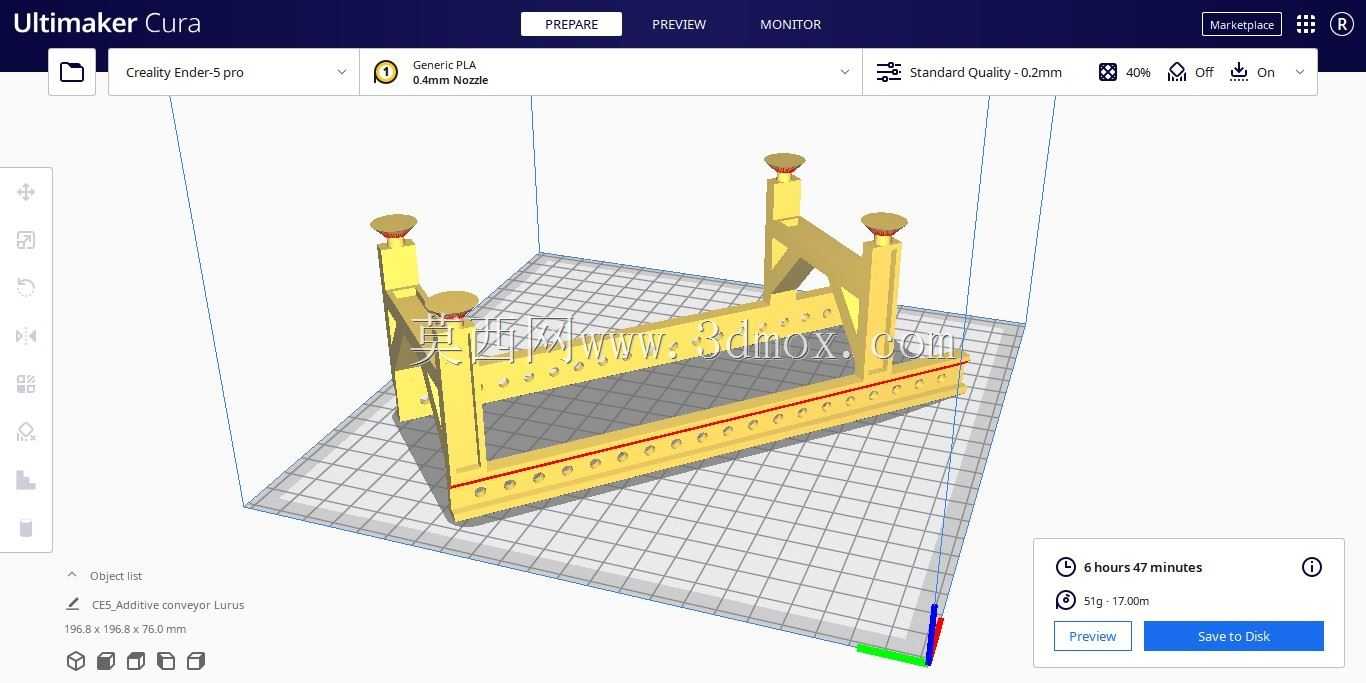Open the stair-shaped custom supports tool
1366x683 pixels.
pos(26,480)
